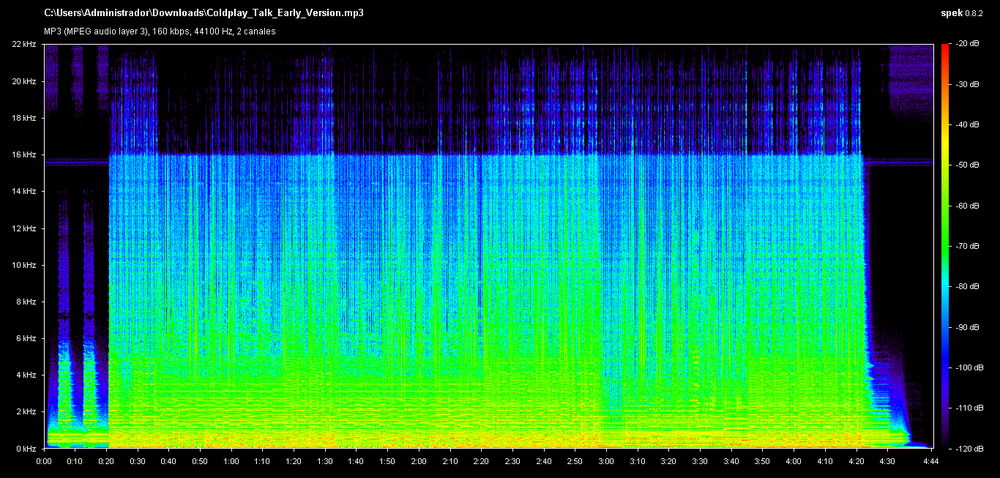Click the 4:00 time axis label

click(795, 460)
